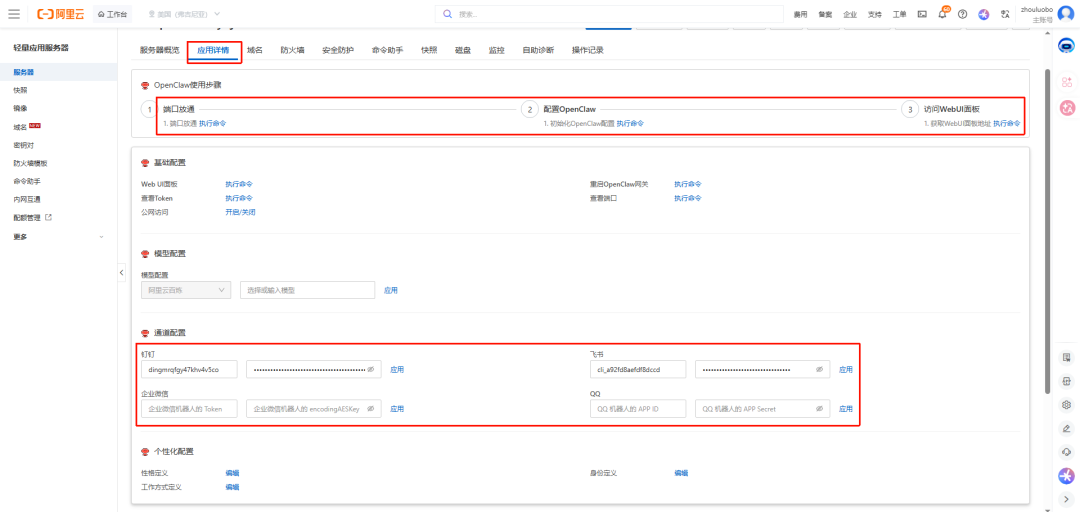Open the document icon in right rail

point(1067,357)
